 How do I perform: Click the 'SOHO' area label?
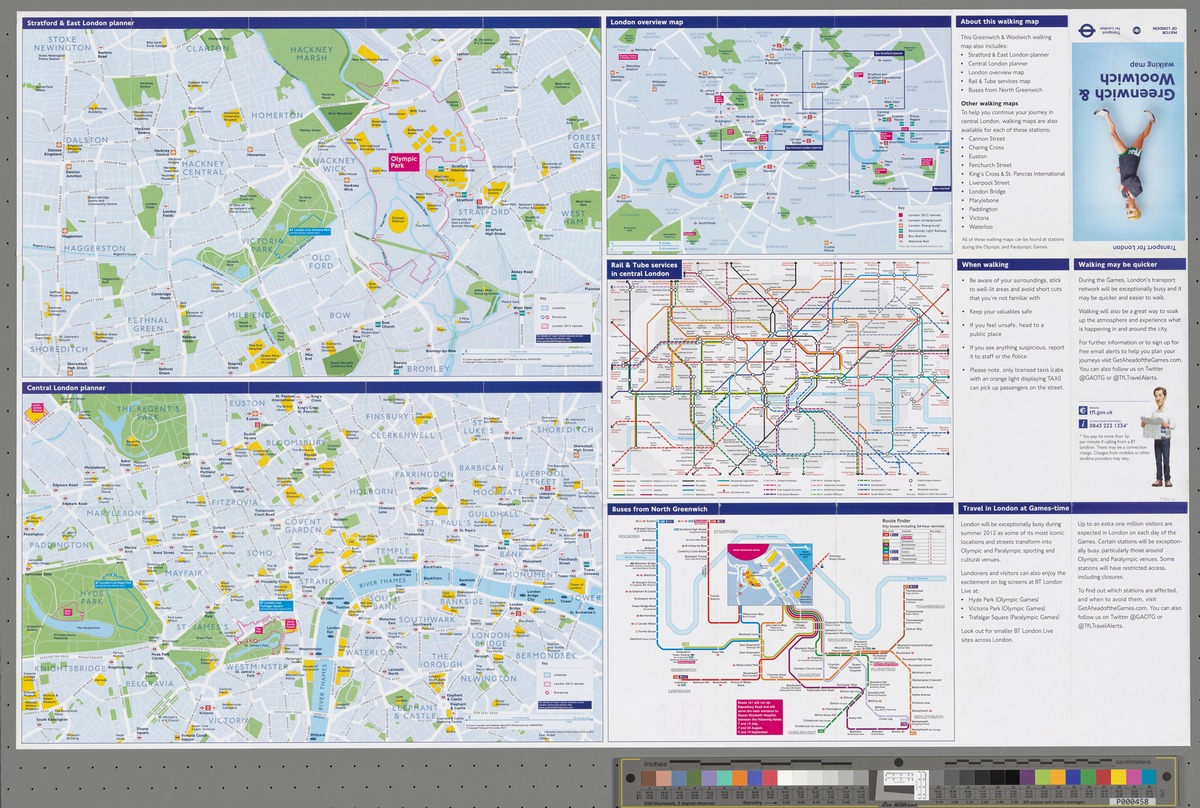259,552
